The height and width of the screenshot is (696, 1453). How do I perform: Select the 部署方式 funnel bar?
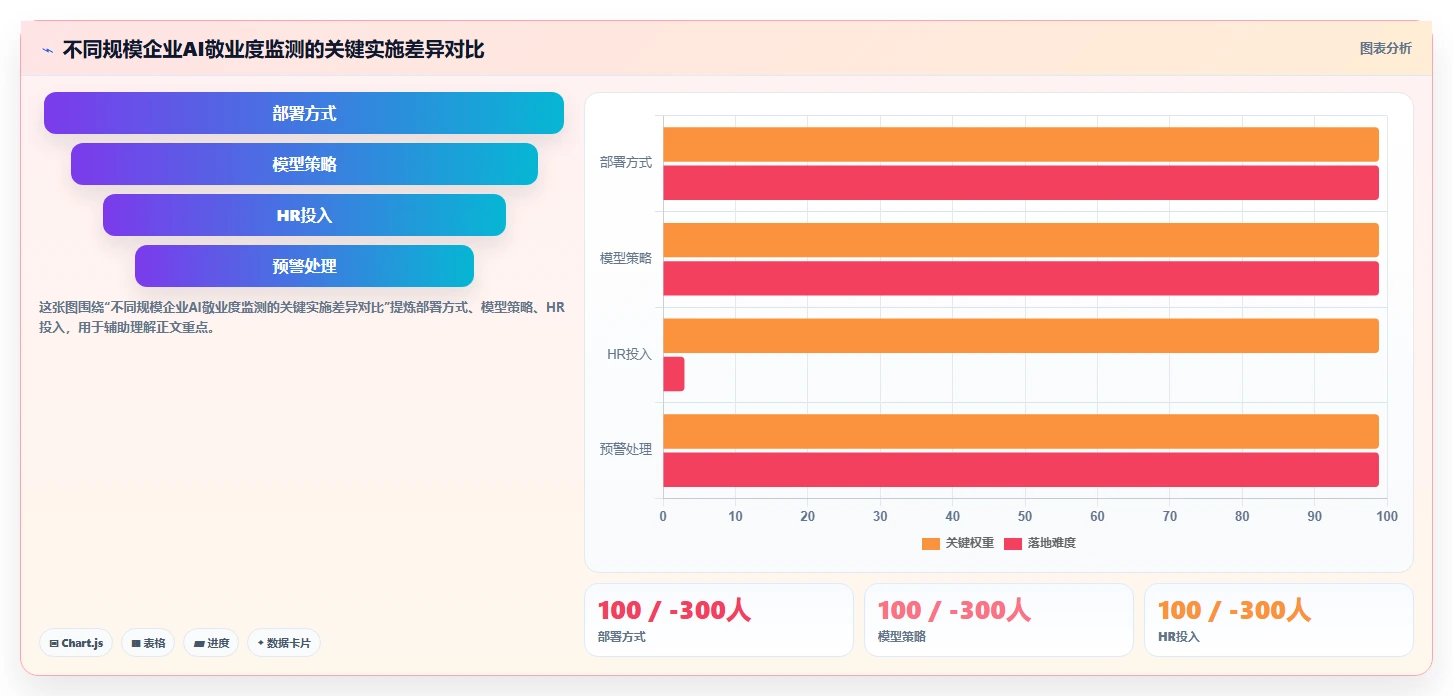point(304,113)
